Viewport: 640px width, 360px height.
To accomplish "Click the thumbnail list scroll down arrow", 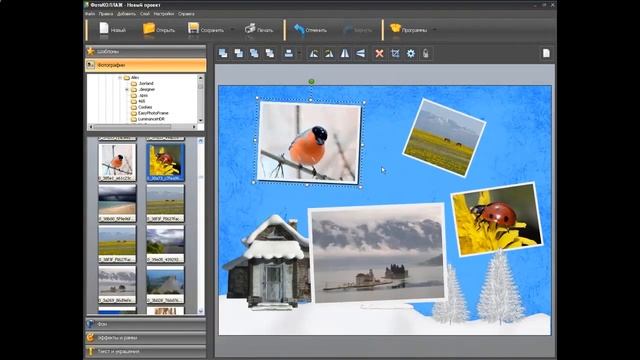I will coord(200,311).
